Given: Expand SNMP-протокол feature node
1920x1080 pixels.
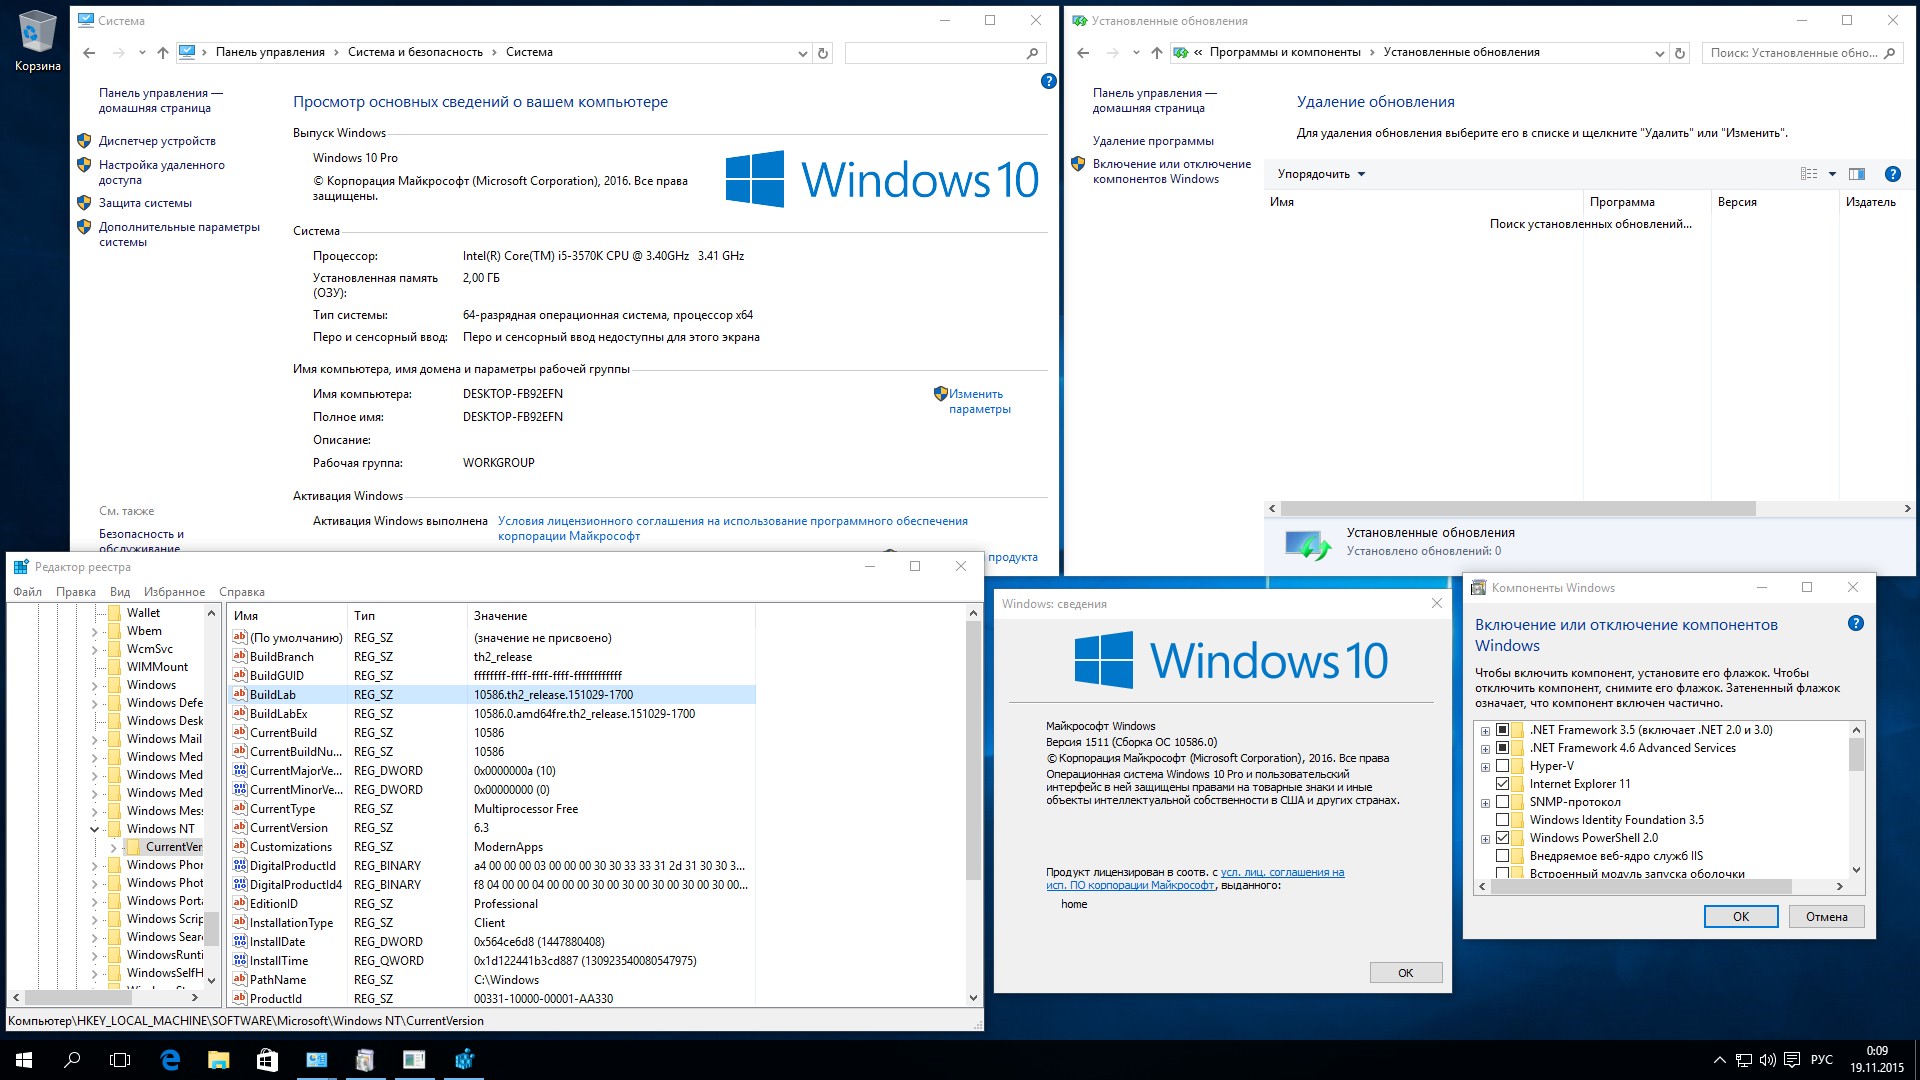Looking at the screenshot, I should coord(1485,803).
